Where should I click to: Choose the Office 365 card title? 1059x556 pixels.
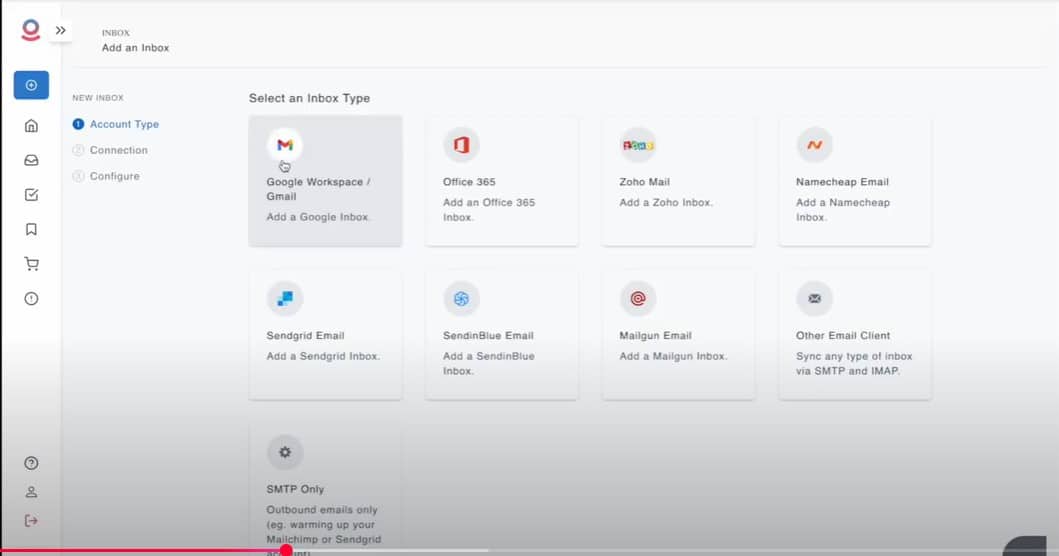[469, 182]
